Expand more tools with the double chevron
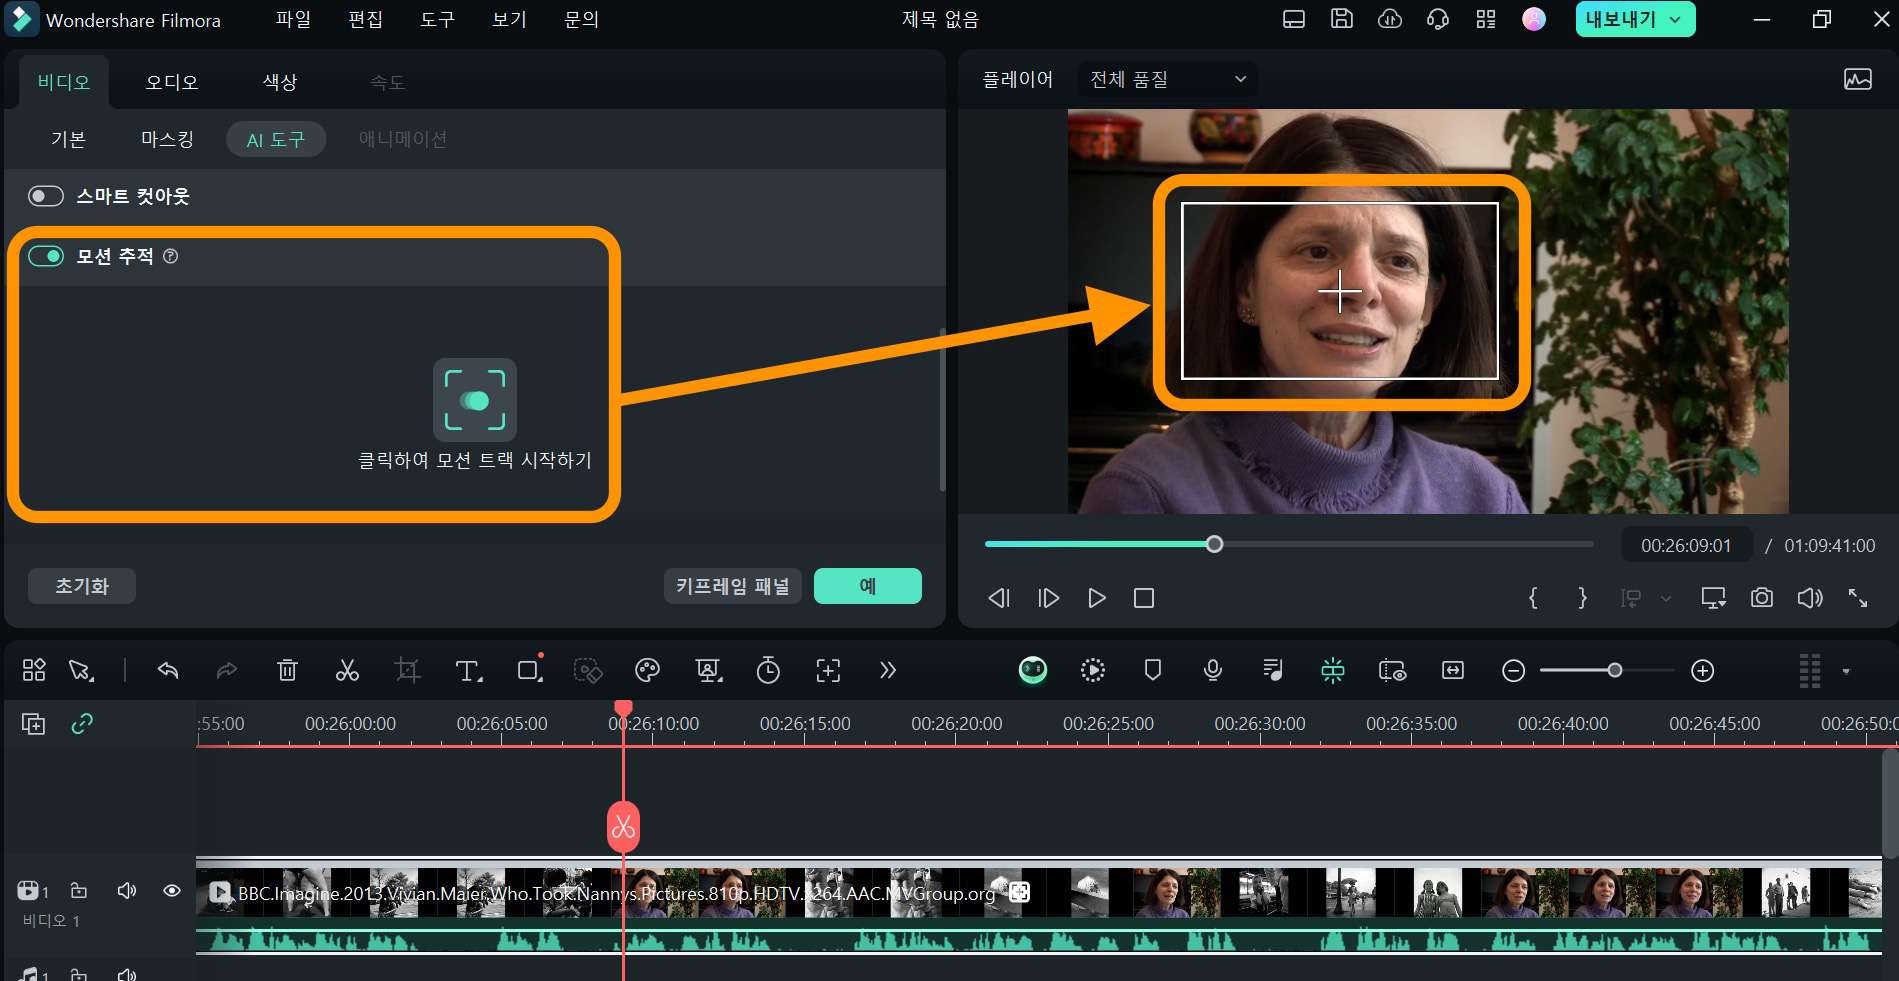The width and height of the screenshot is (1899, 981). 888,670
